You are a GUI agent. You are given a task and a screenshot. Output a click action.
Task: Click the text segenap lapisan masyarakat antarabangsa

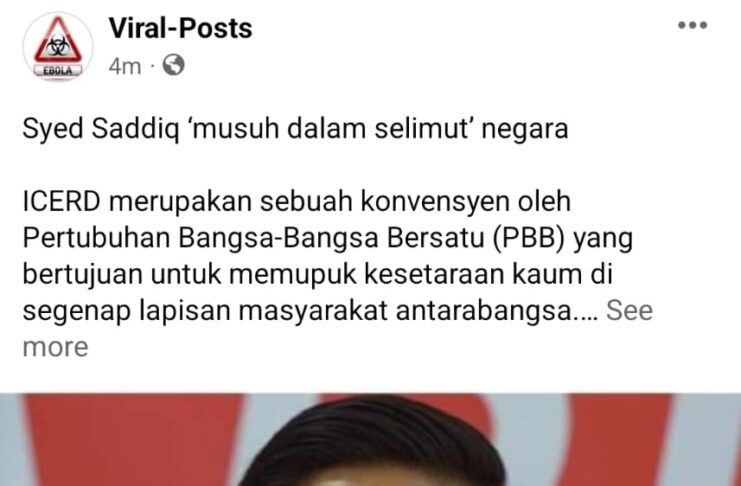[310, 311]
